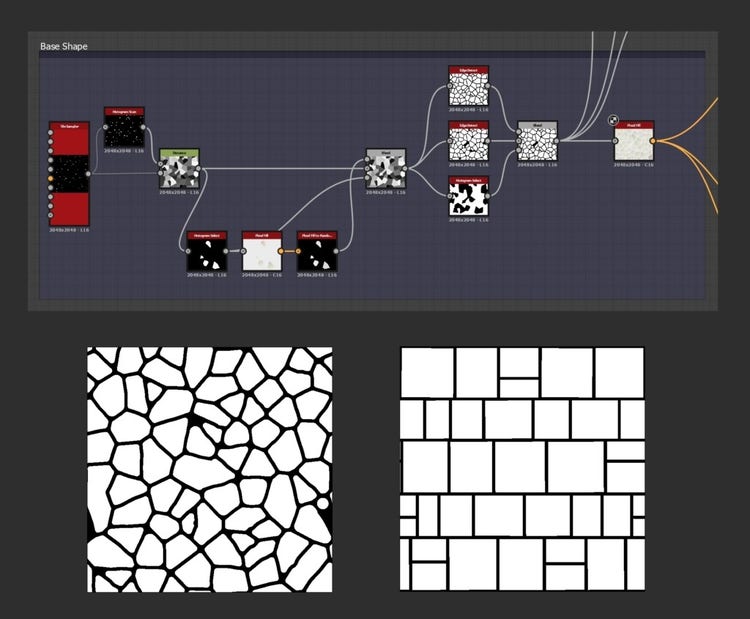Select Histogram Select node with black blobs on white

click(469, 196)
